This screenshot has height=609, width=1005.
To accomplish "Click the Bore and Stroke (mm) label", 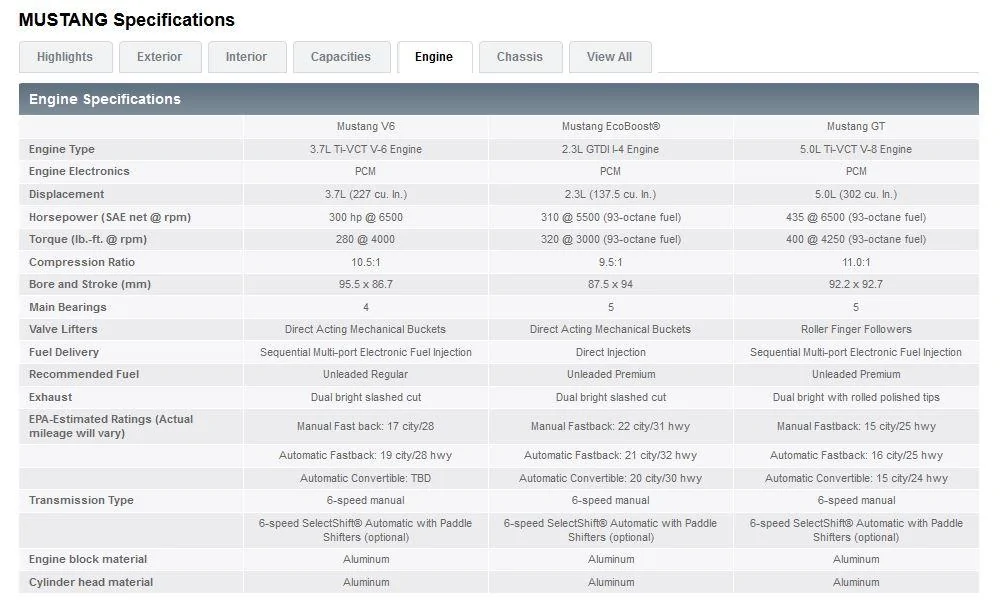I will 90,284.
